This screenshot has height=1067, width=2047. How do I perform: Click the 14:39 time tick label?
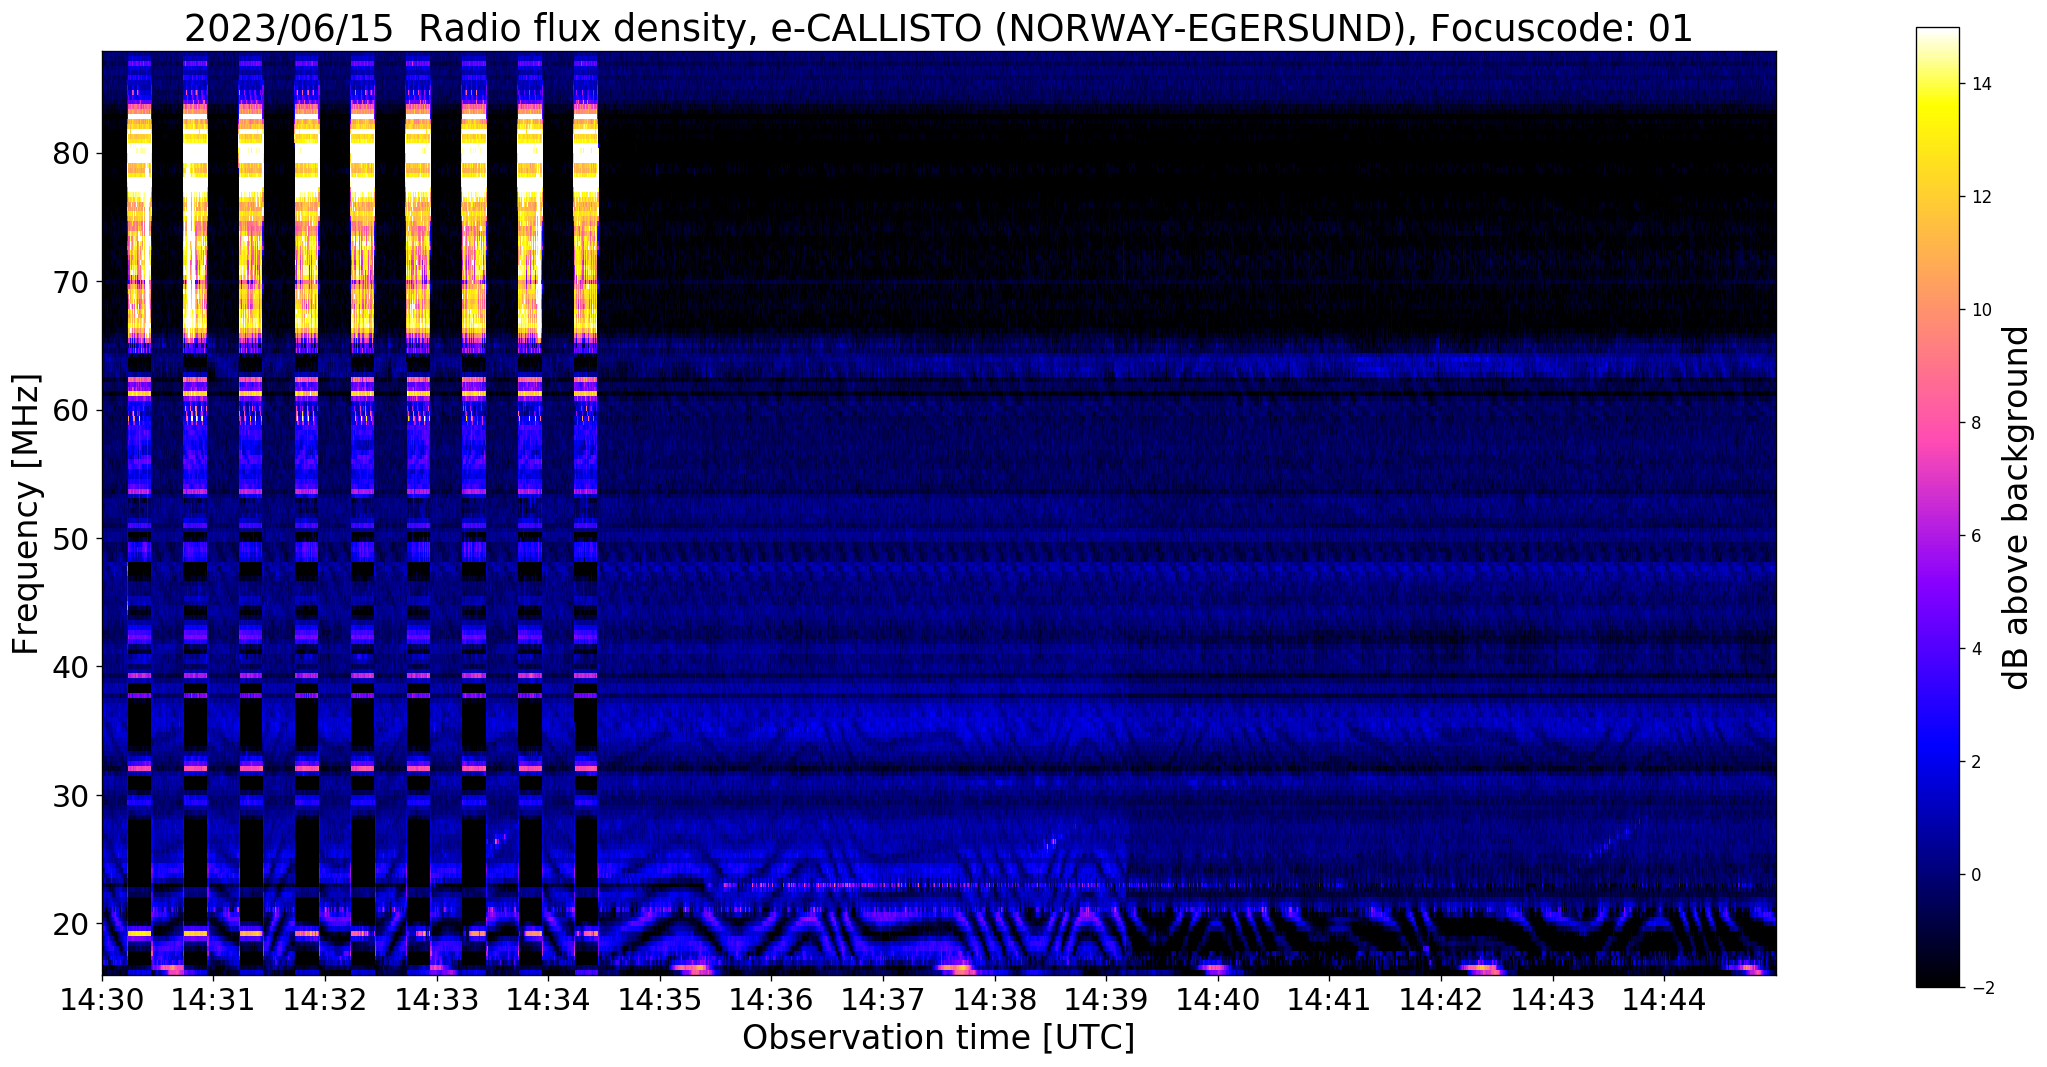(1106, 1000)
